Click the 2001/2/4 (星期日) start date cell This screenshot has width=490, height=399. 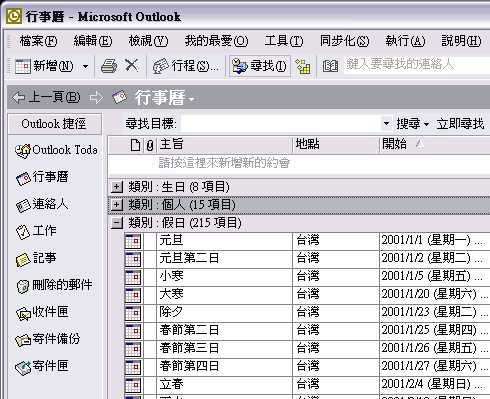pyautogui.click(x=435, y=384)
